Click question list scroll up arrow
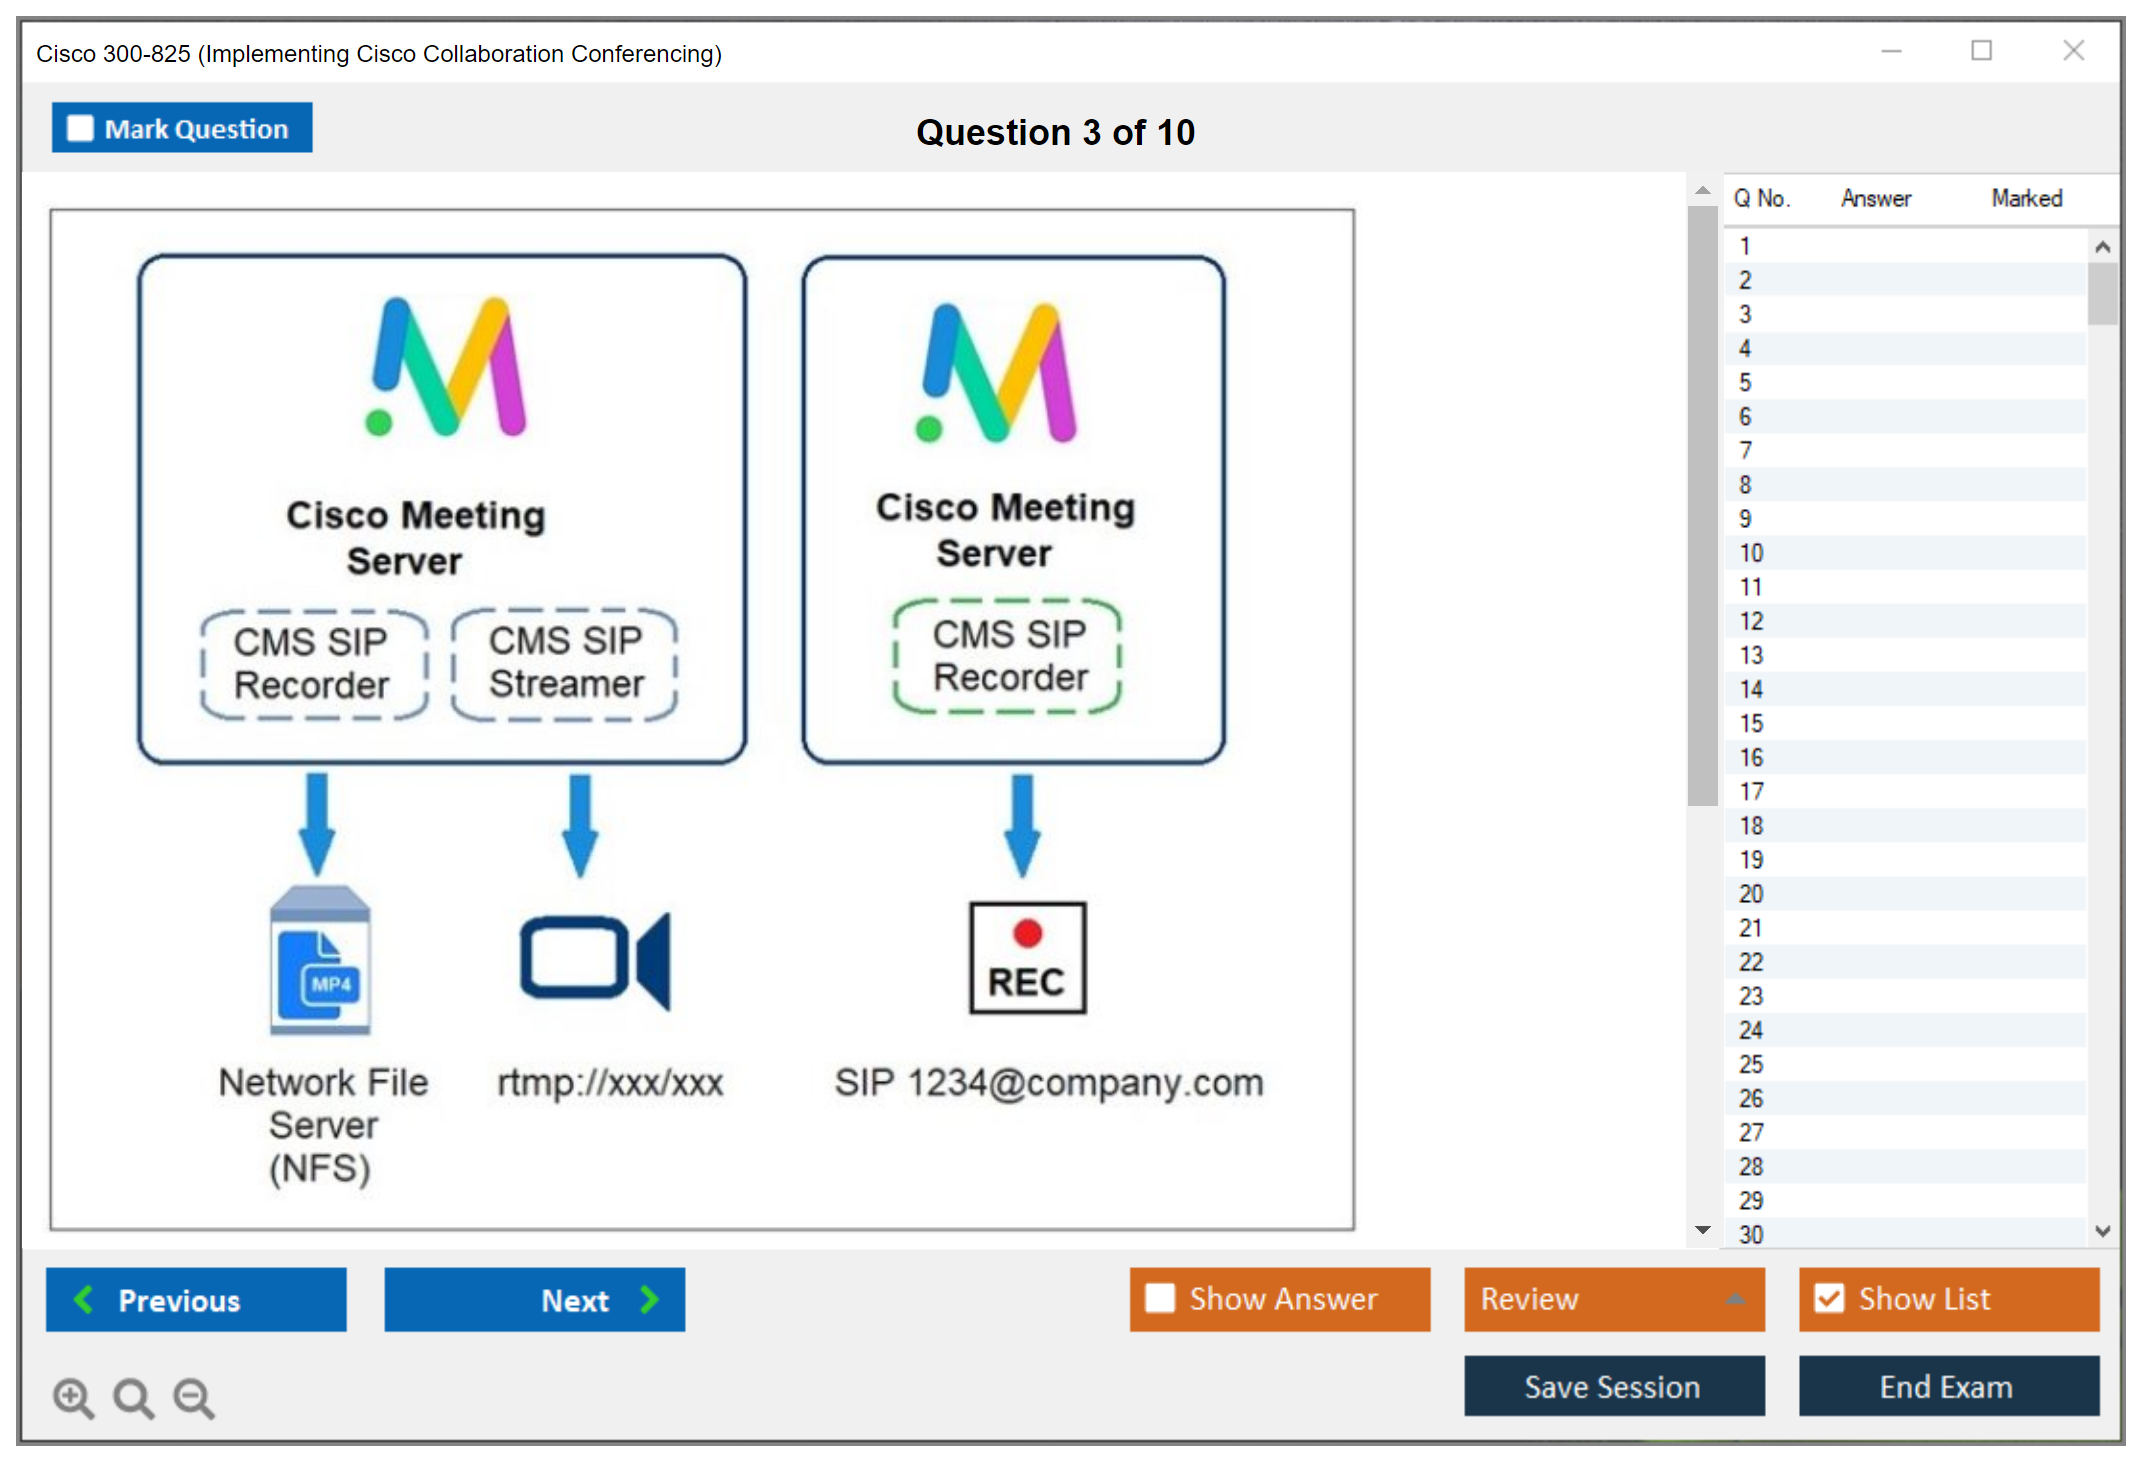Screen dimensions: 2150x1470 coord(2102,247)
